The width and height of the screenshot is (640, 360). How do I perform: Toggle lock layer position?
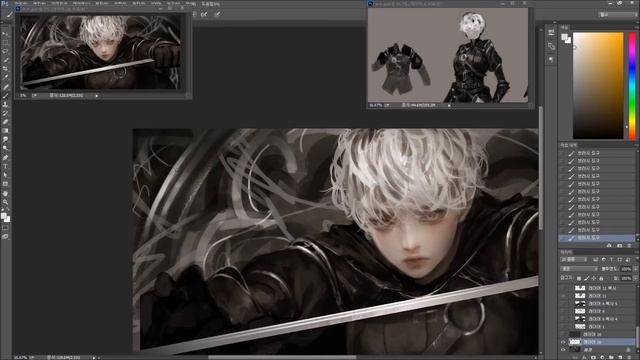point(594,278)
